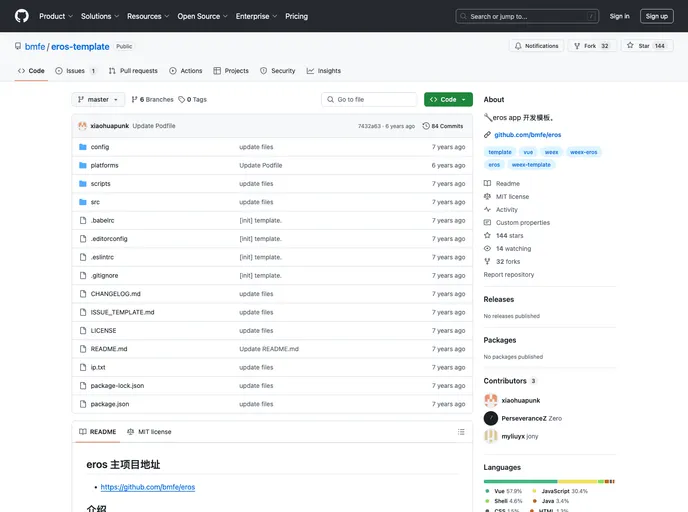Viewport: 688px width, 512px height.
Task: Open the notifications bell icon
Action: 518,46
